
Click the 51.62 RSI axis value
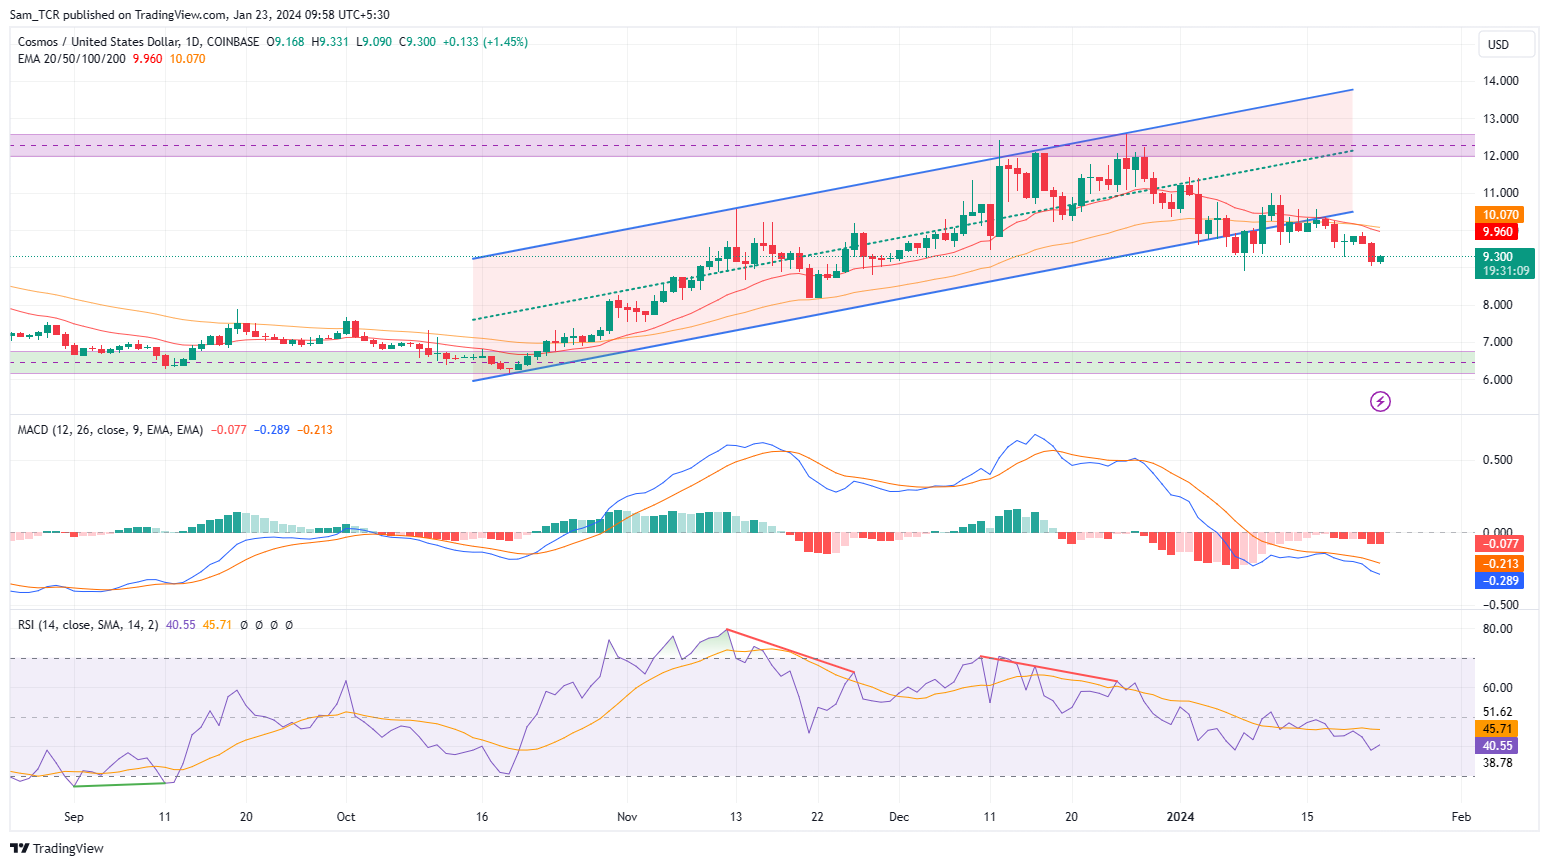(x=1497, y=712)
